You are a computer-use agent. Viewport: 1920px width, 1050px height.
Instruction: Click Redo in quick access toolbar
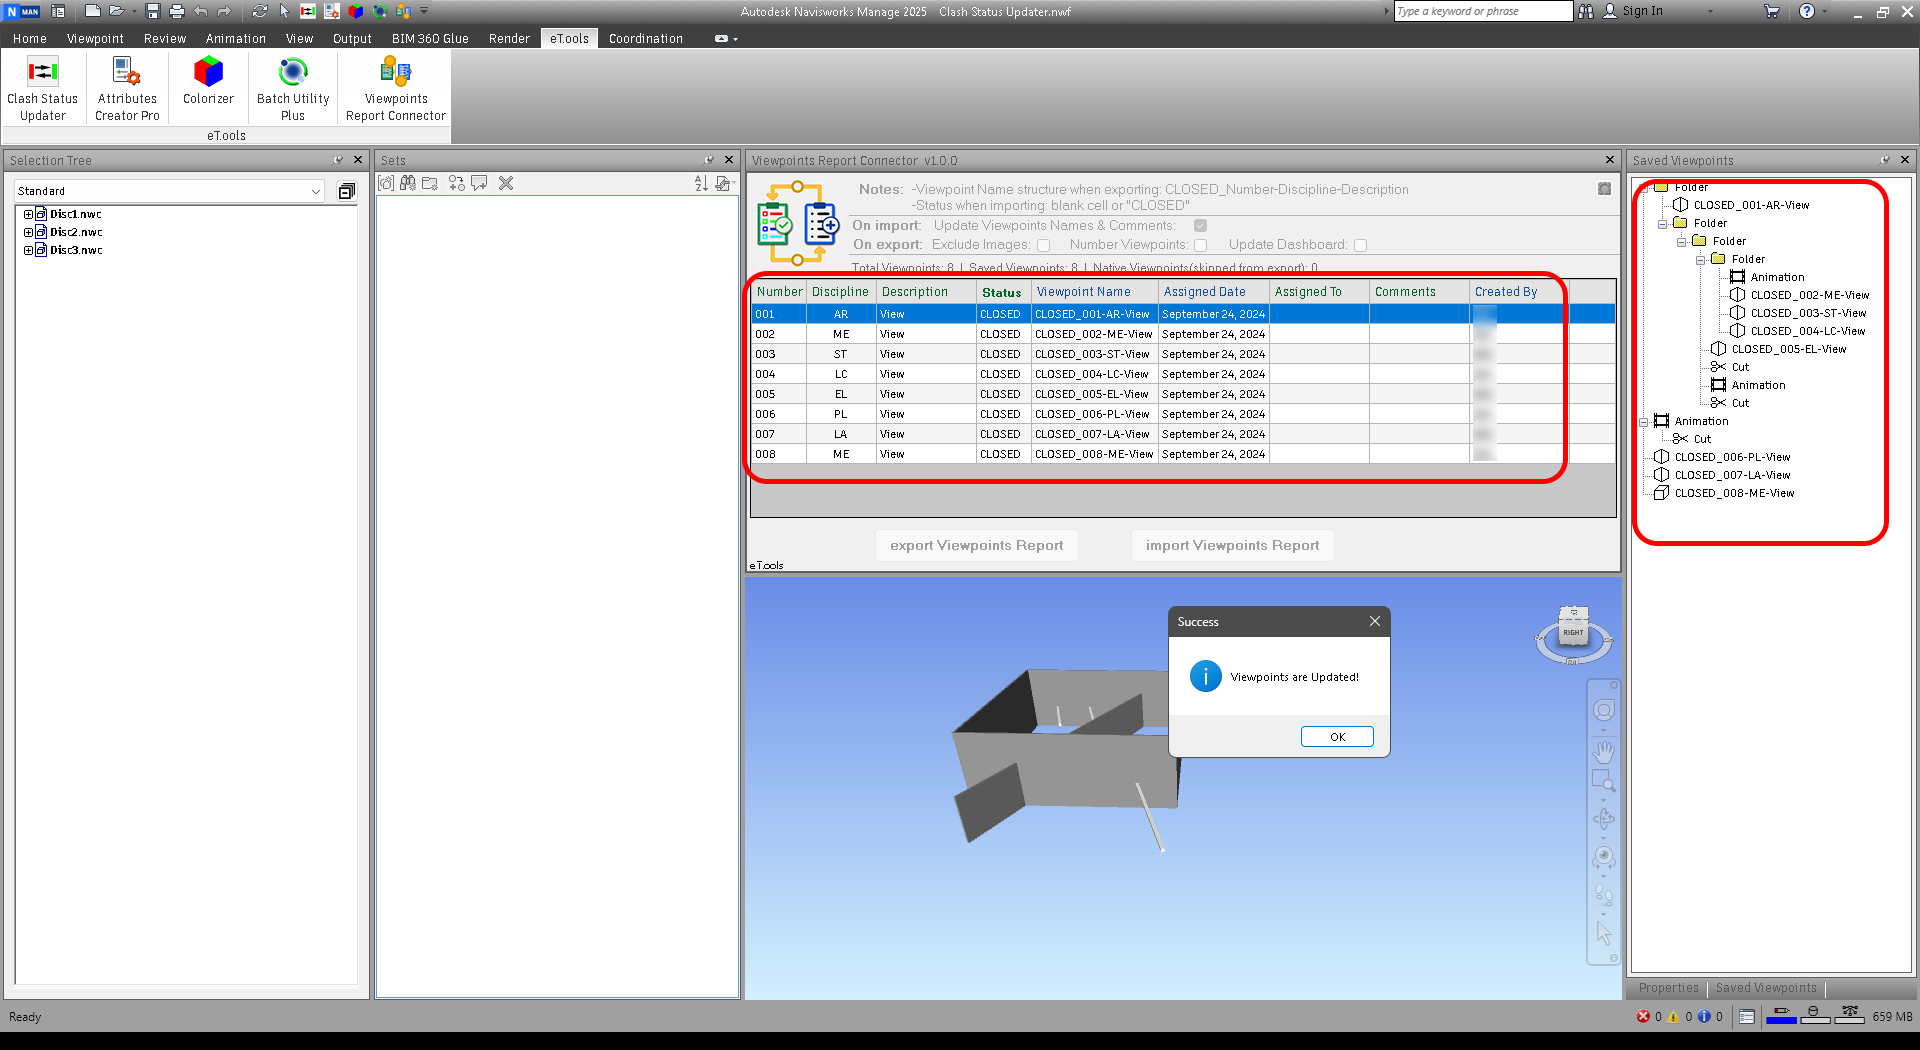[224, 11]
